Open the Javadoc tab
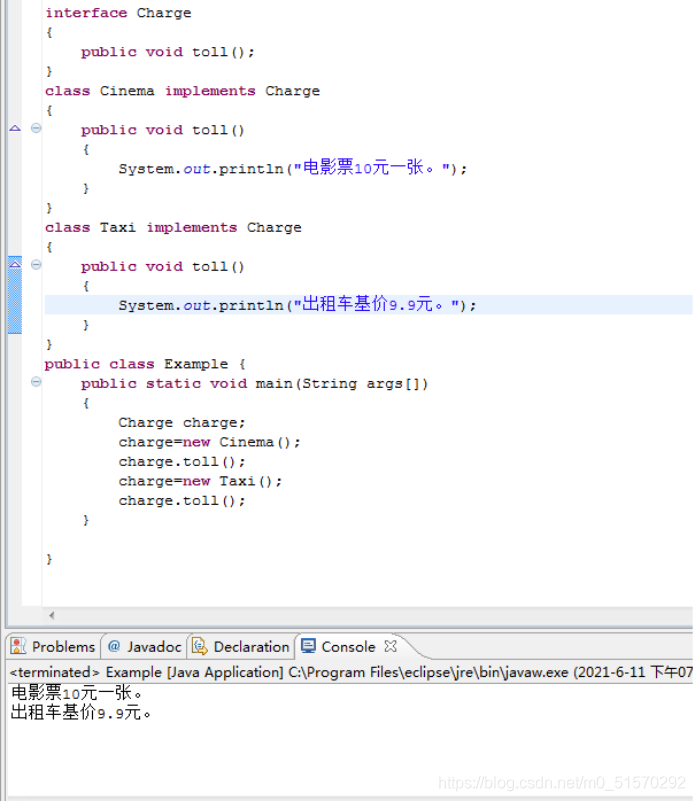The height and width of the screenshot is (801, 695). pos(145,647)
